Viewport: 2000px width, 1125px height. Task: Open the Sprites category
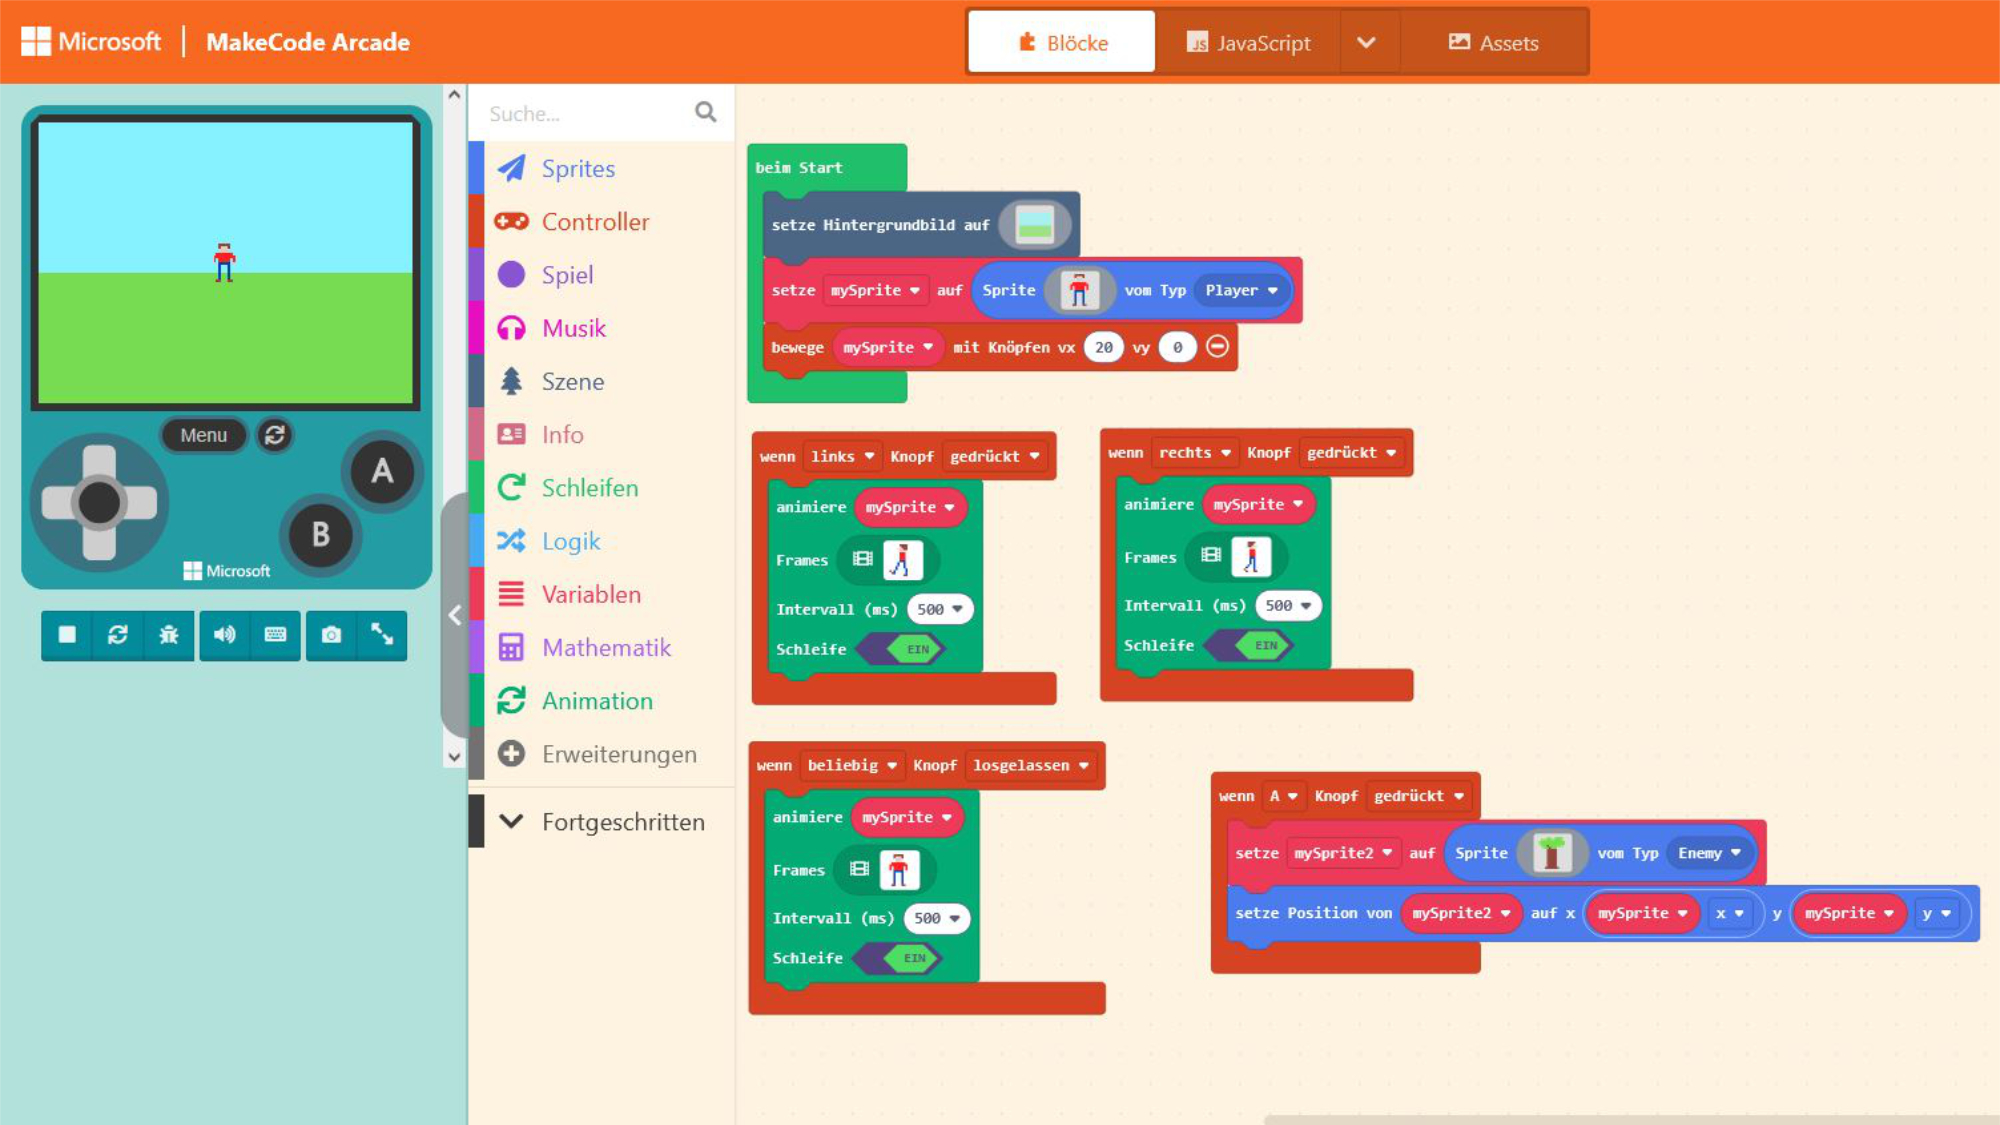[x=602, y=168]
